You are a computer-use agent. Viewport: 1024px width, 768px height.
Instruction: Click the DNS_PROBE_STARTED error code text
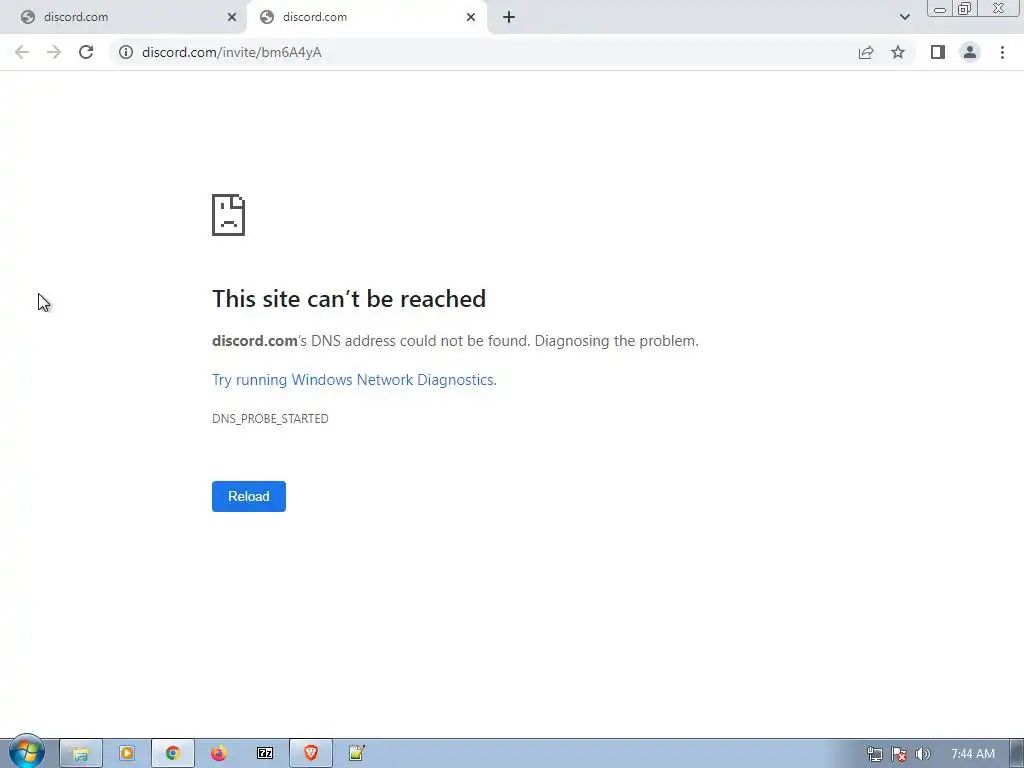(270, 419)
